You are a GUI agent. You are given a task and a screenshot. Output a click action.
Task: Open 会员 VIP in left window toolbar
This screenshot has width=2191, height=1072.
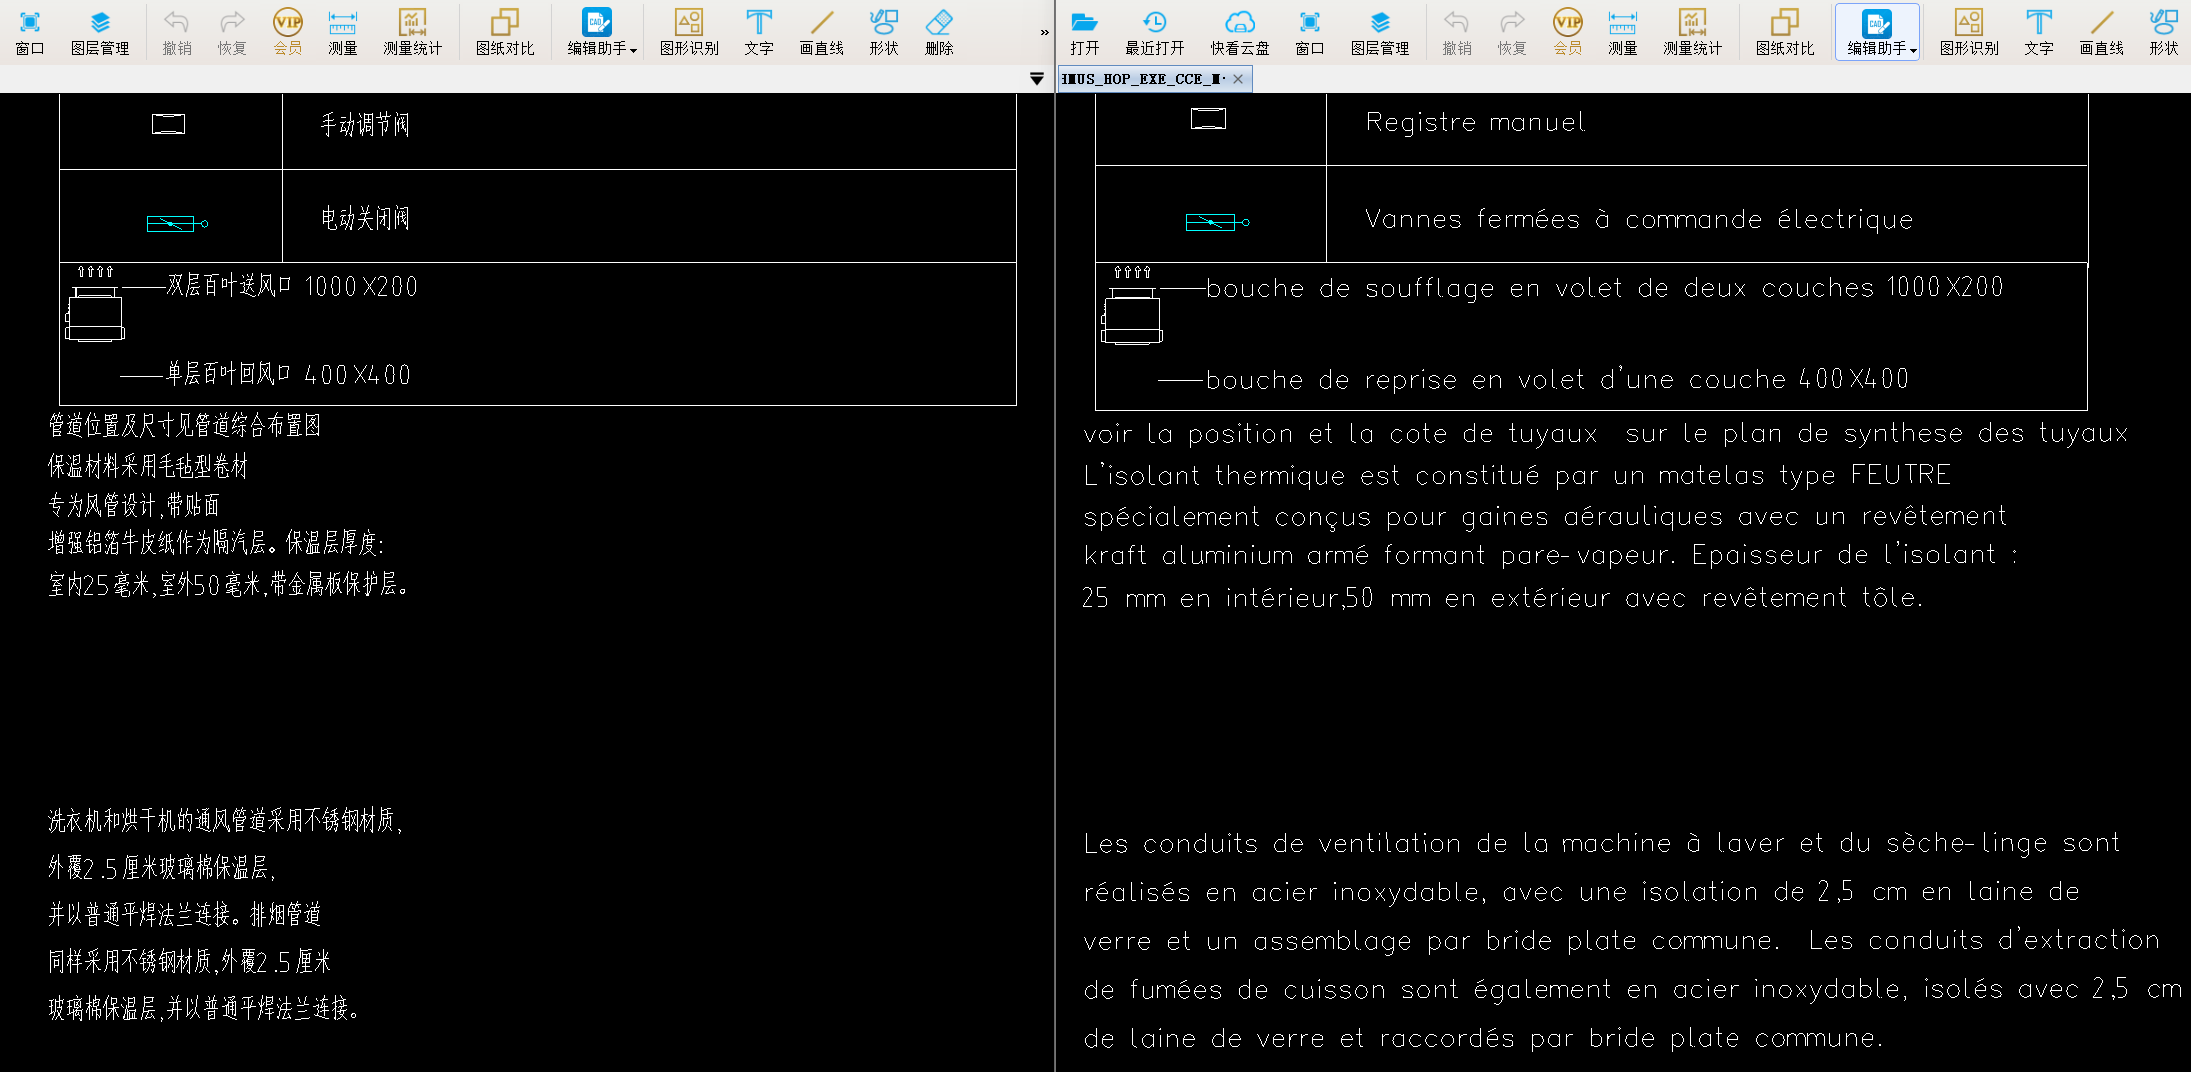[288, 32]
